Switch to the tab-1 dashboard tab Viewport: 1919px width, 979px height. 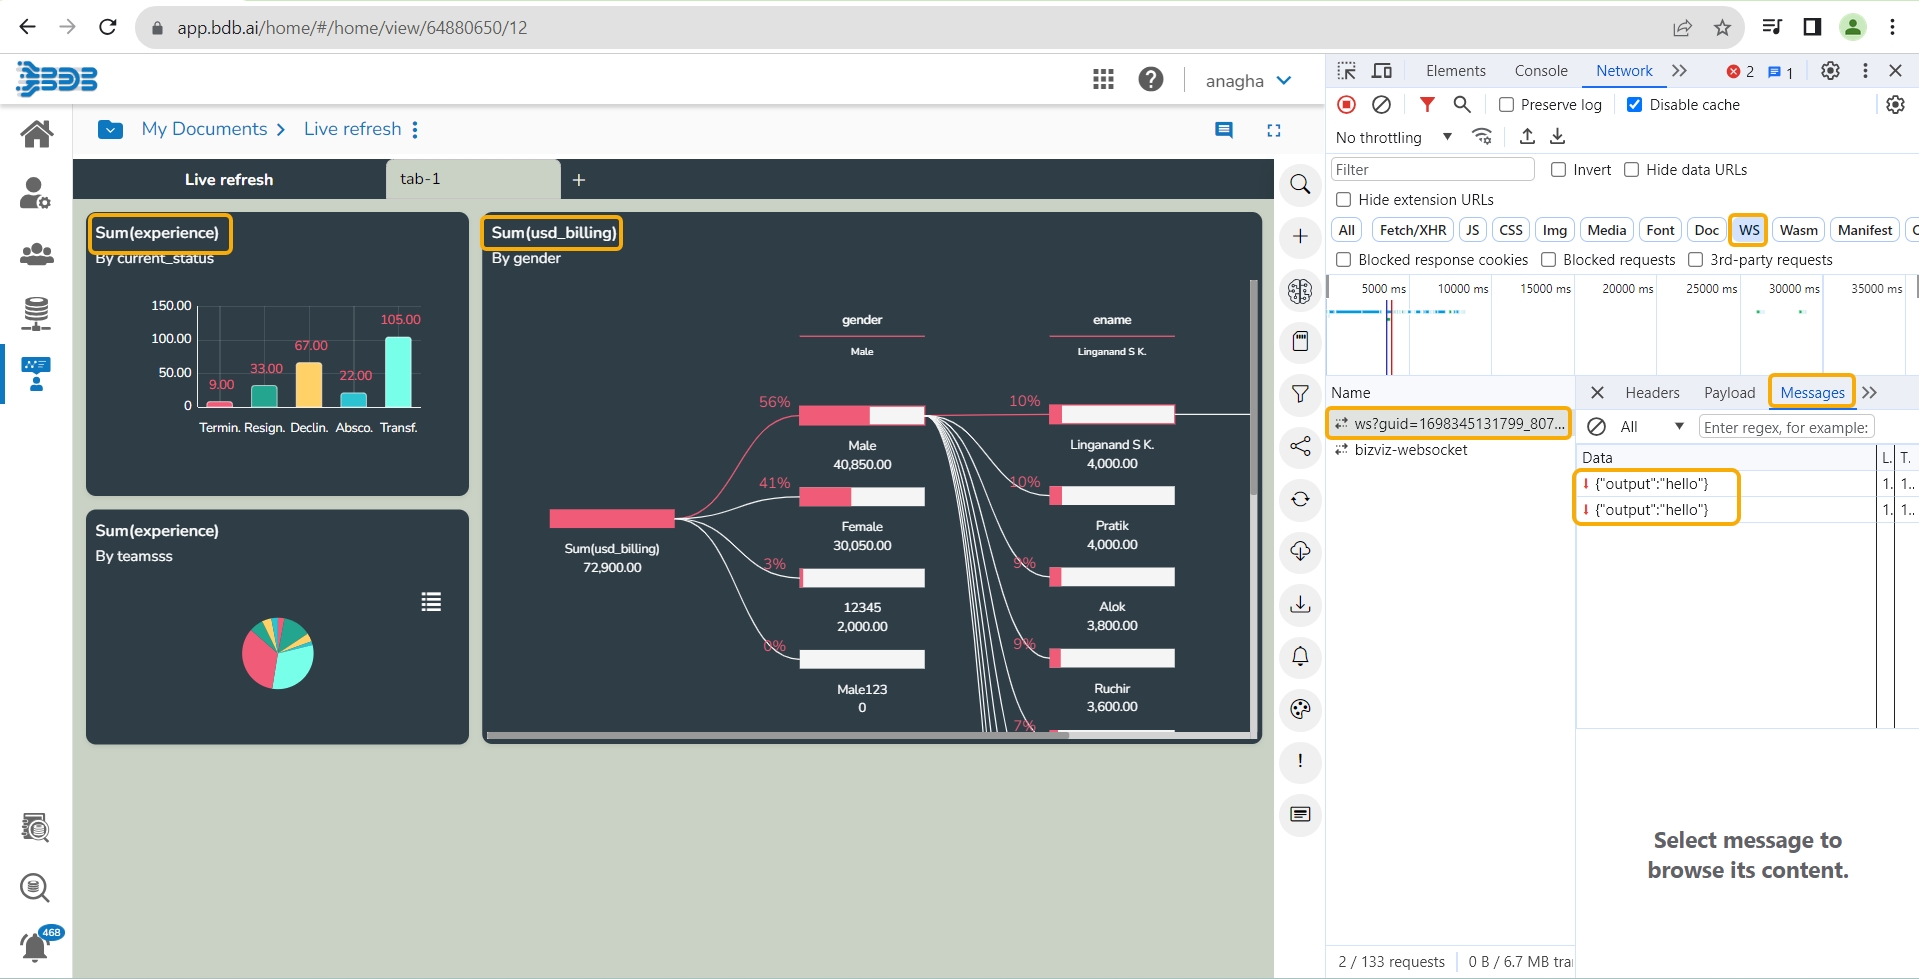[421, 179]
